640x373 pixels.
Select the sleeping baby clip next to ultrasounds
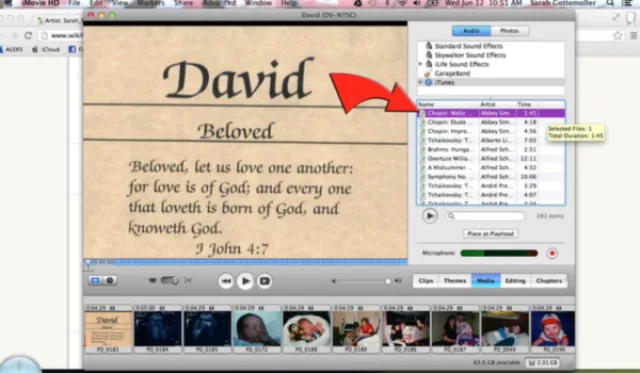(x=257, y=329)
